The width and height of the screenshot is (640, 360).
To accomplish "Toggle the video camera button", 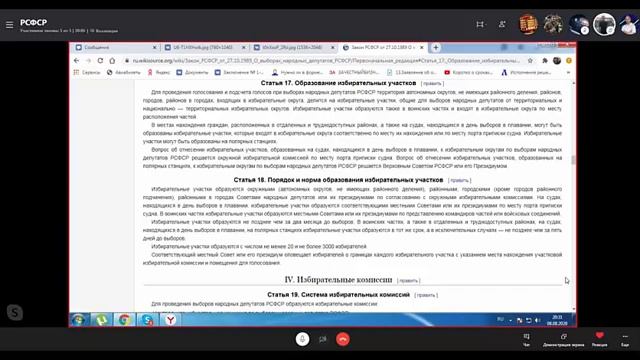I will (x=322, y=339).
